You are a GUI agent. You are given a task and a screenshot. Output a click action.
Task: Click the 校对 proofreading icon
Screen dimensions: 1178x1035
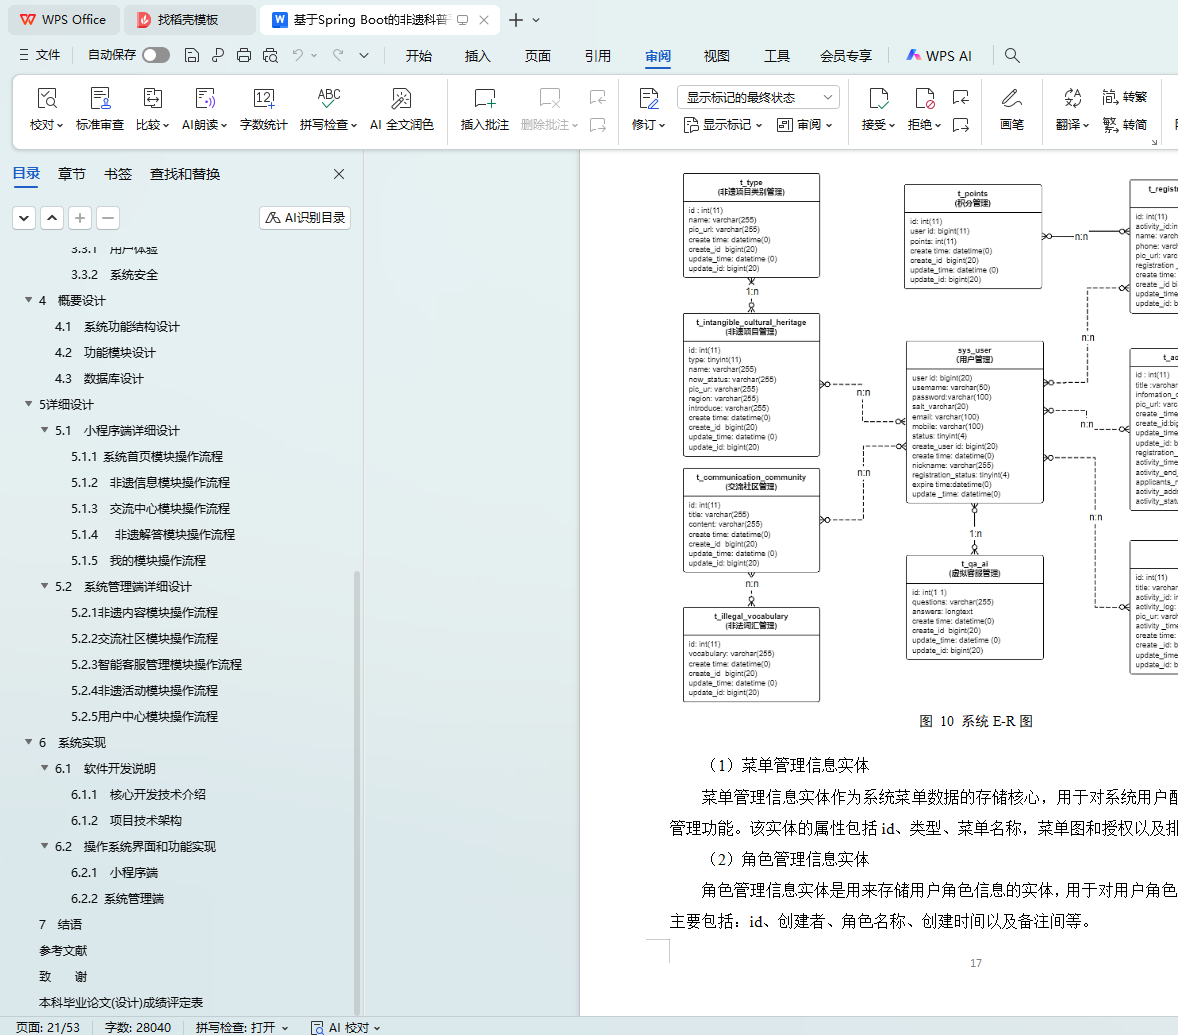pos(46,99)
